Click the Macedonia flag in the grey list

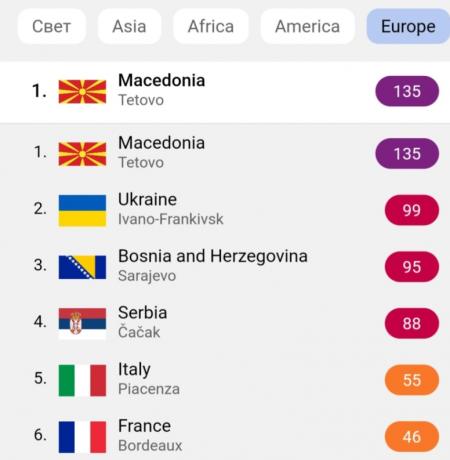tap(82, 154)
